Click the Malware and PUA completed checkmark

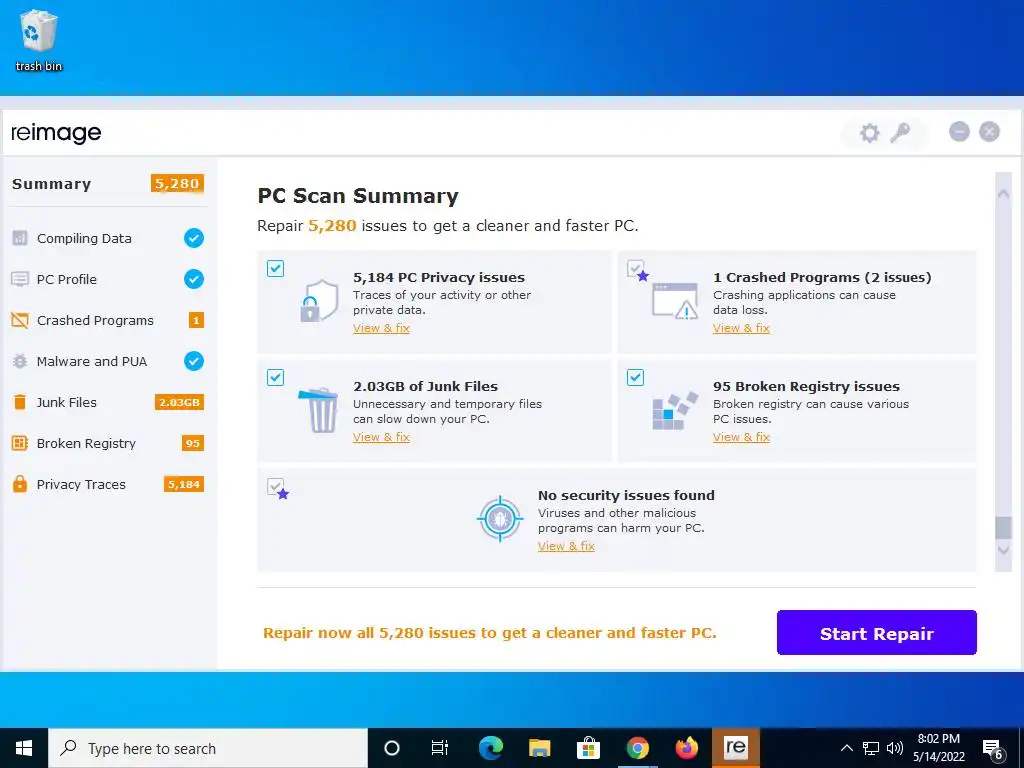[194, 361]
